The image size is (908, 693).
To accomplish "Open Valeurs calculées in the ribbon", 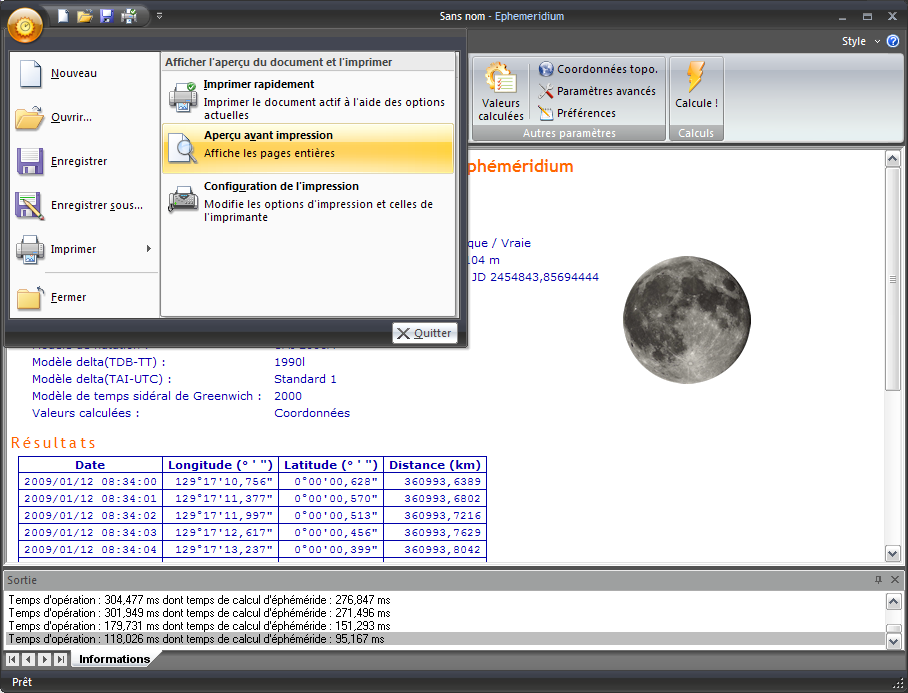I will point(500,90).
